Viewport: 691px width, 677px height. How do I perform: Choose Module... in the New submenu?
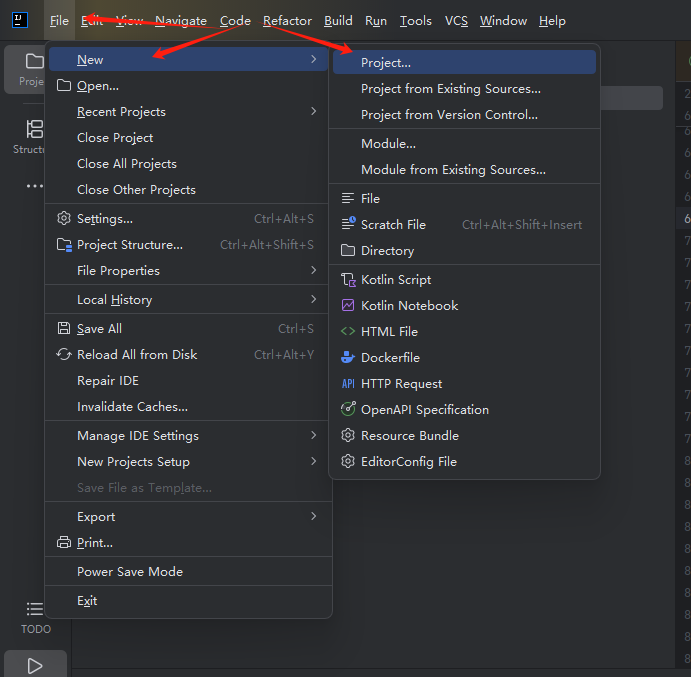pos(464,143)
